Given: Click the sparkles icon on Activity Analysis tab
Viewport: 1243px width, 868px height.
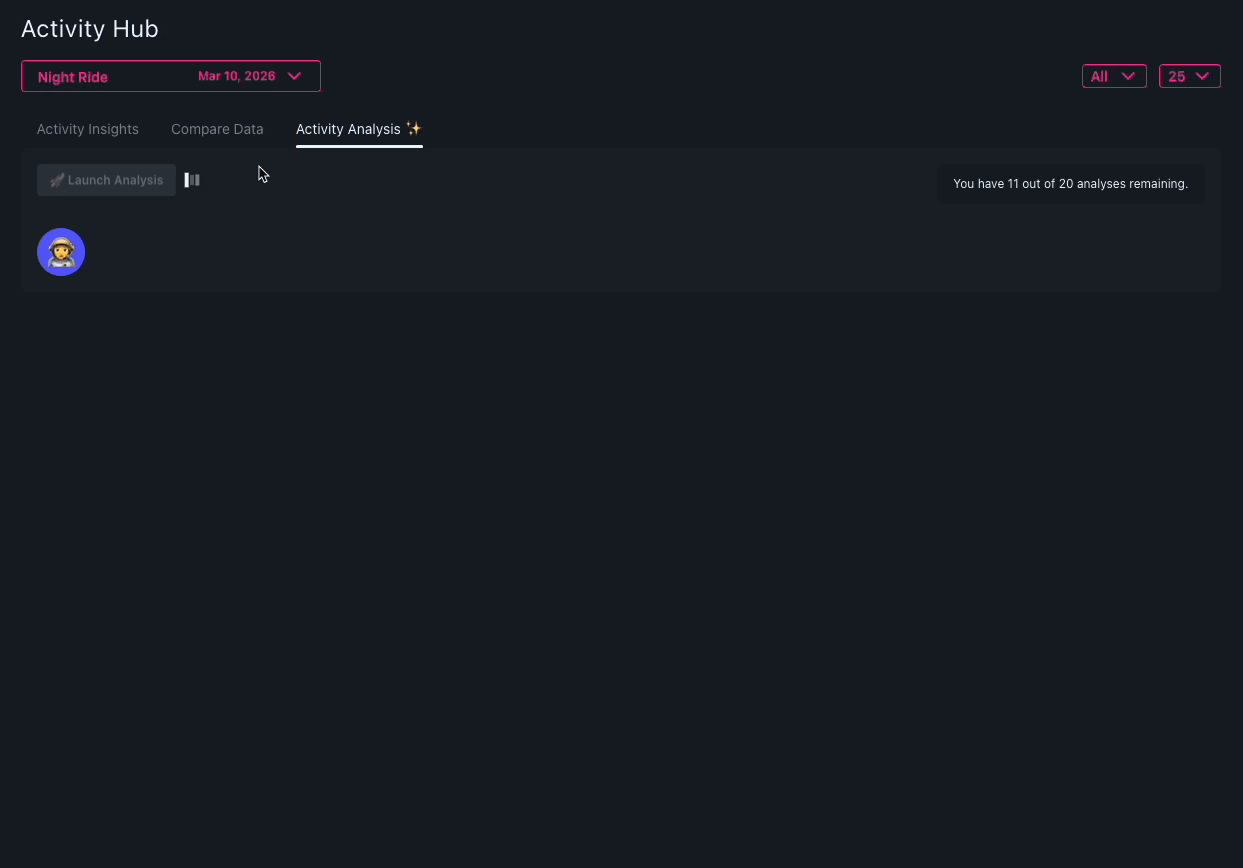Looking at the screenshot, I should tap(413, 128).
